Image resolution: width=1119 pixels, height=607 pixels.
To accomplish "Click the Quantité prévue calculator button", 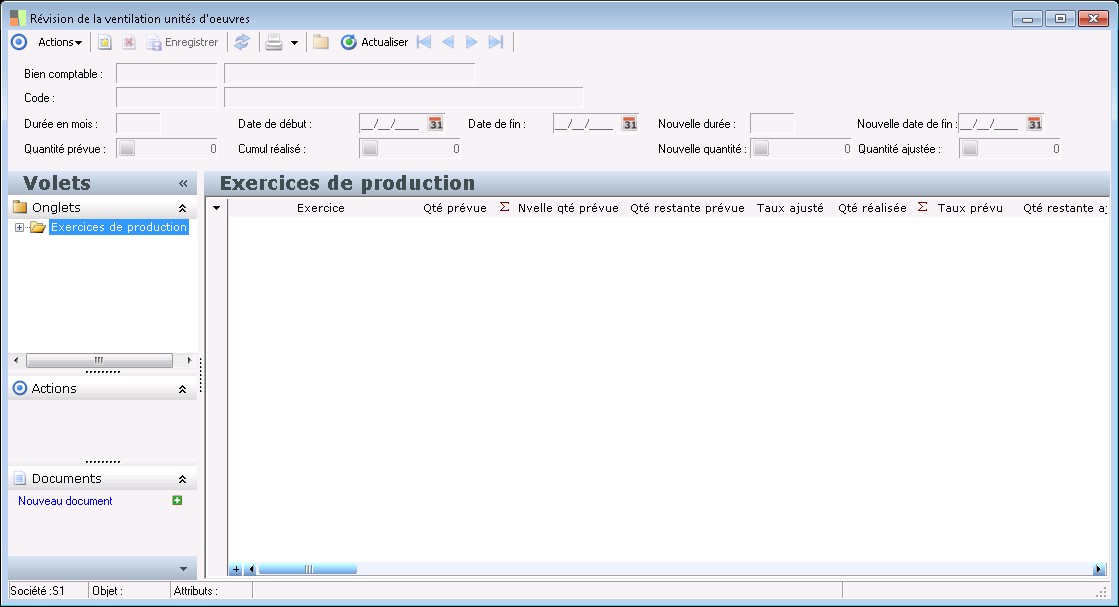I will click(x=127, y=148).
